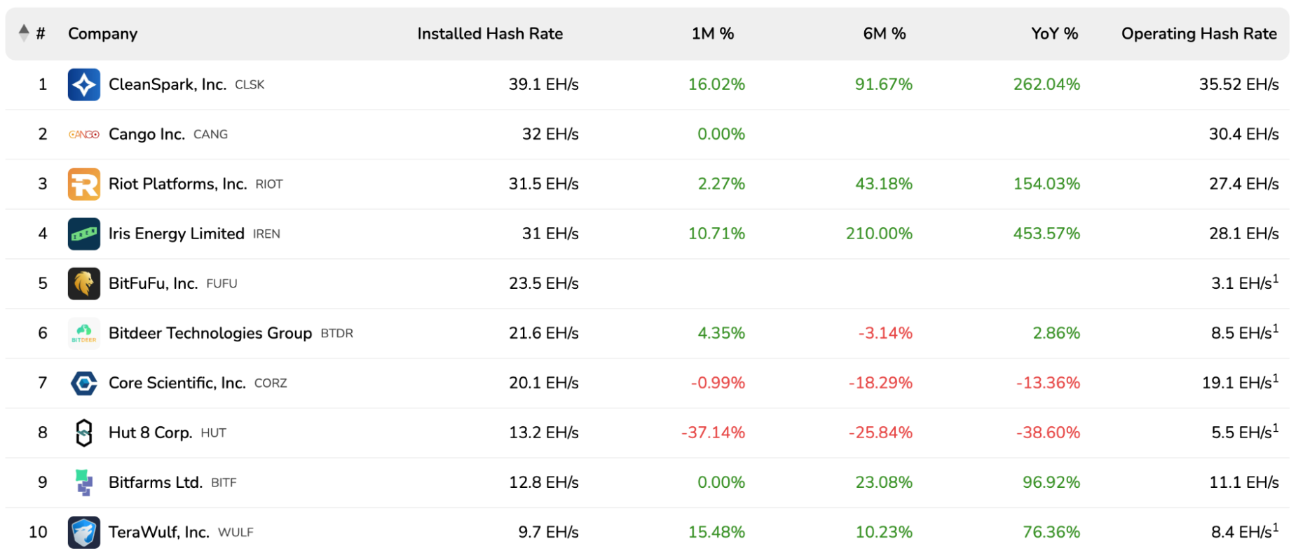Sort table by Installed Hash Rate header
This screenshot has width=1290, height=555.
490,34
